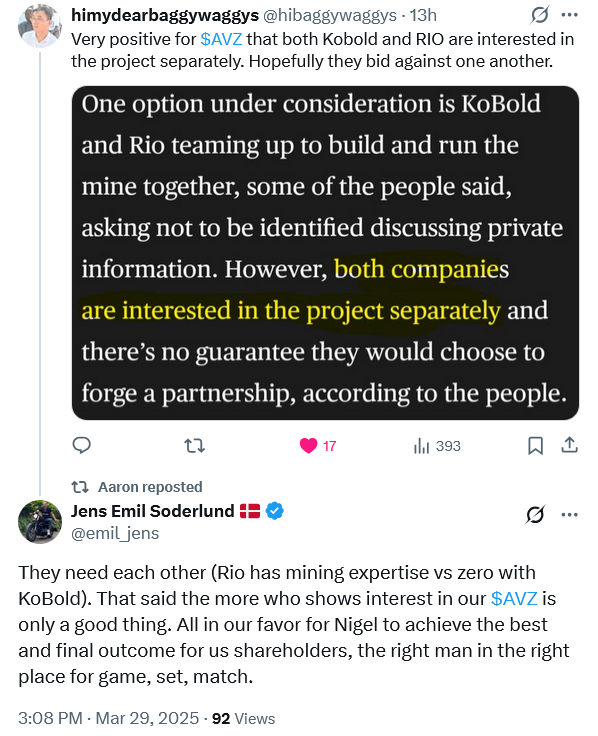The height and width of the screenshot is (736, 598).
Task: Open the quoted article screenshot image
Action: (x=325, y=253)
